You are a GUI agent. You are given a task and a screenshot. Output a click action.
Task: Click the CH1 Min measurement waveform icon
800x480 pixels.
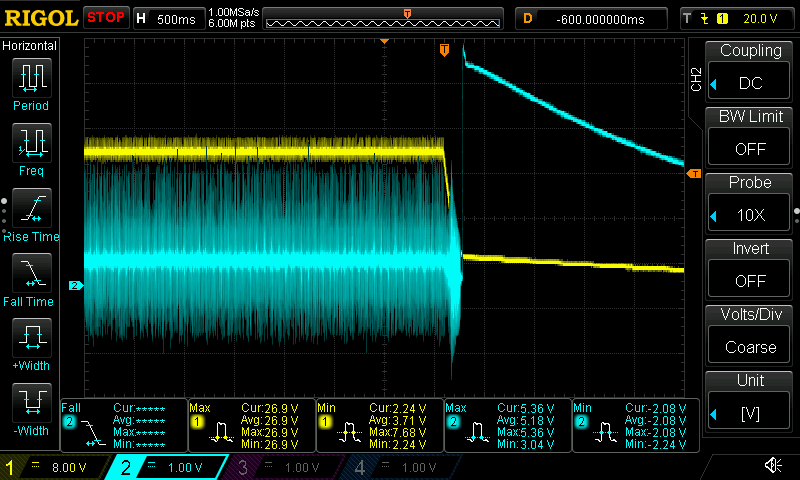(349, 432)
